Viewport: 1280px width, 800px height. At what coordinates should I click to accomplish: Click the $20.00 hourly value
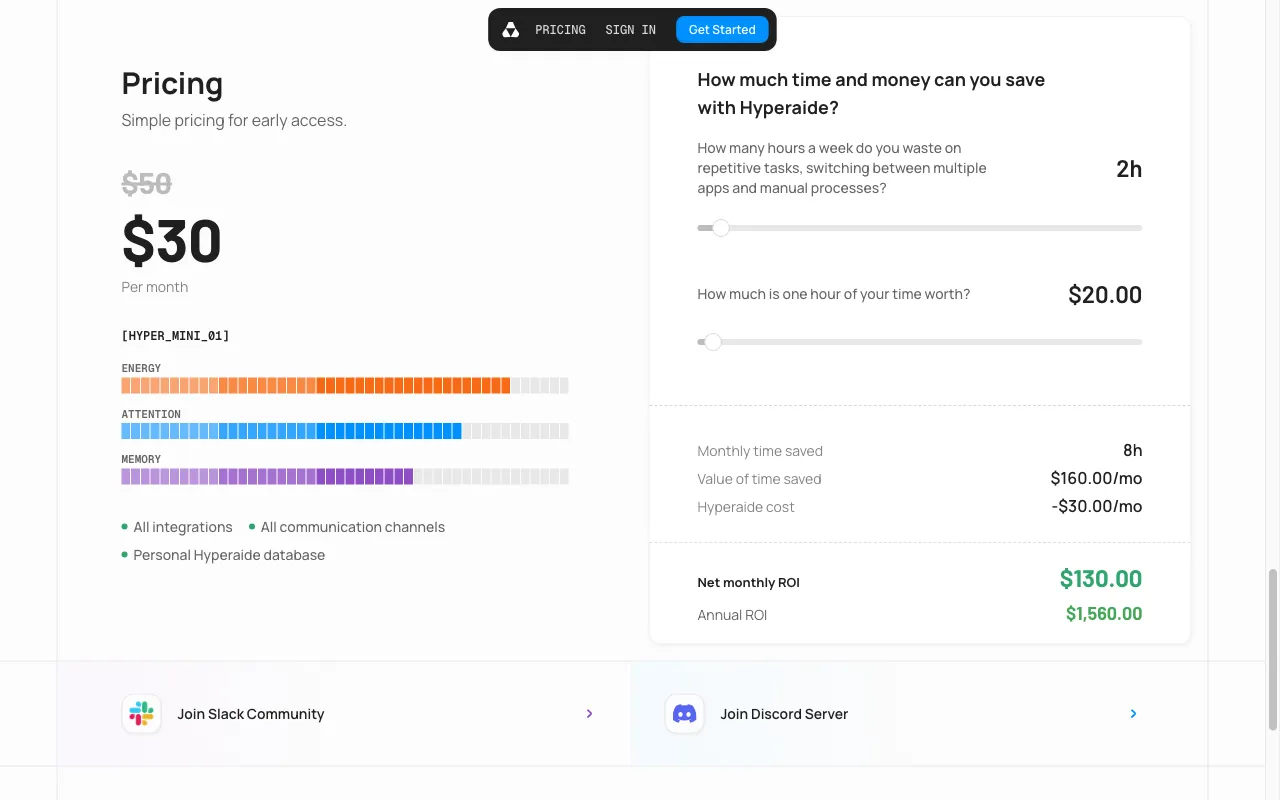click(1105, 295)
